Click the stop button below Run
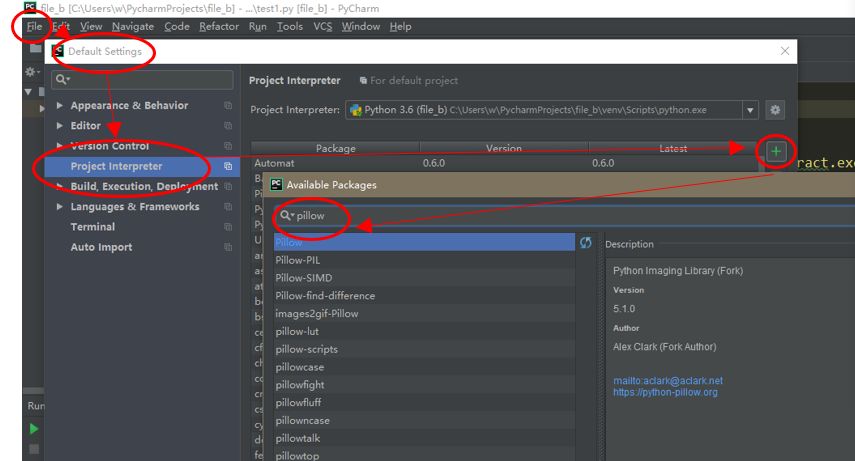Screen dimensions: 855x461 34,449
